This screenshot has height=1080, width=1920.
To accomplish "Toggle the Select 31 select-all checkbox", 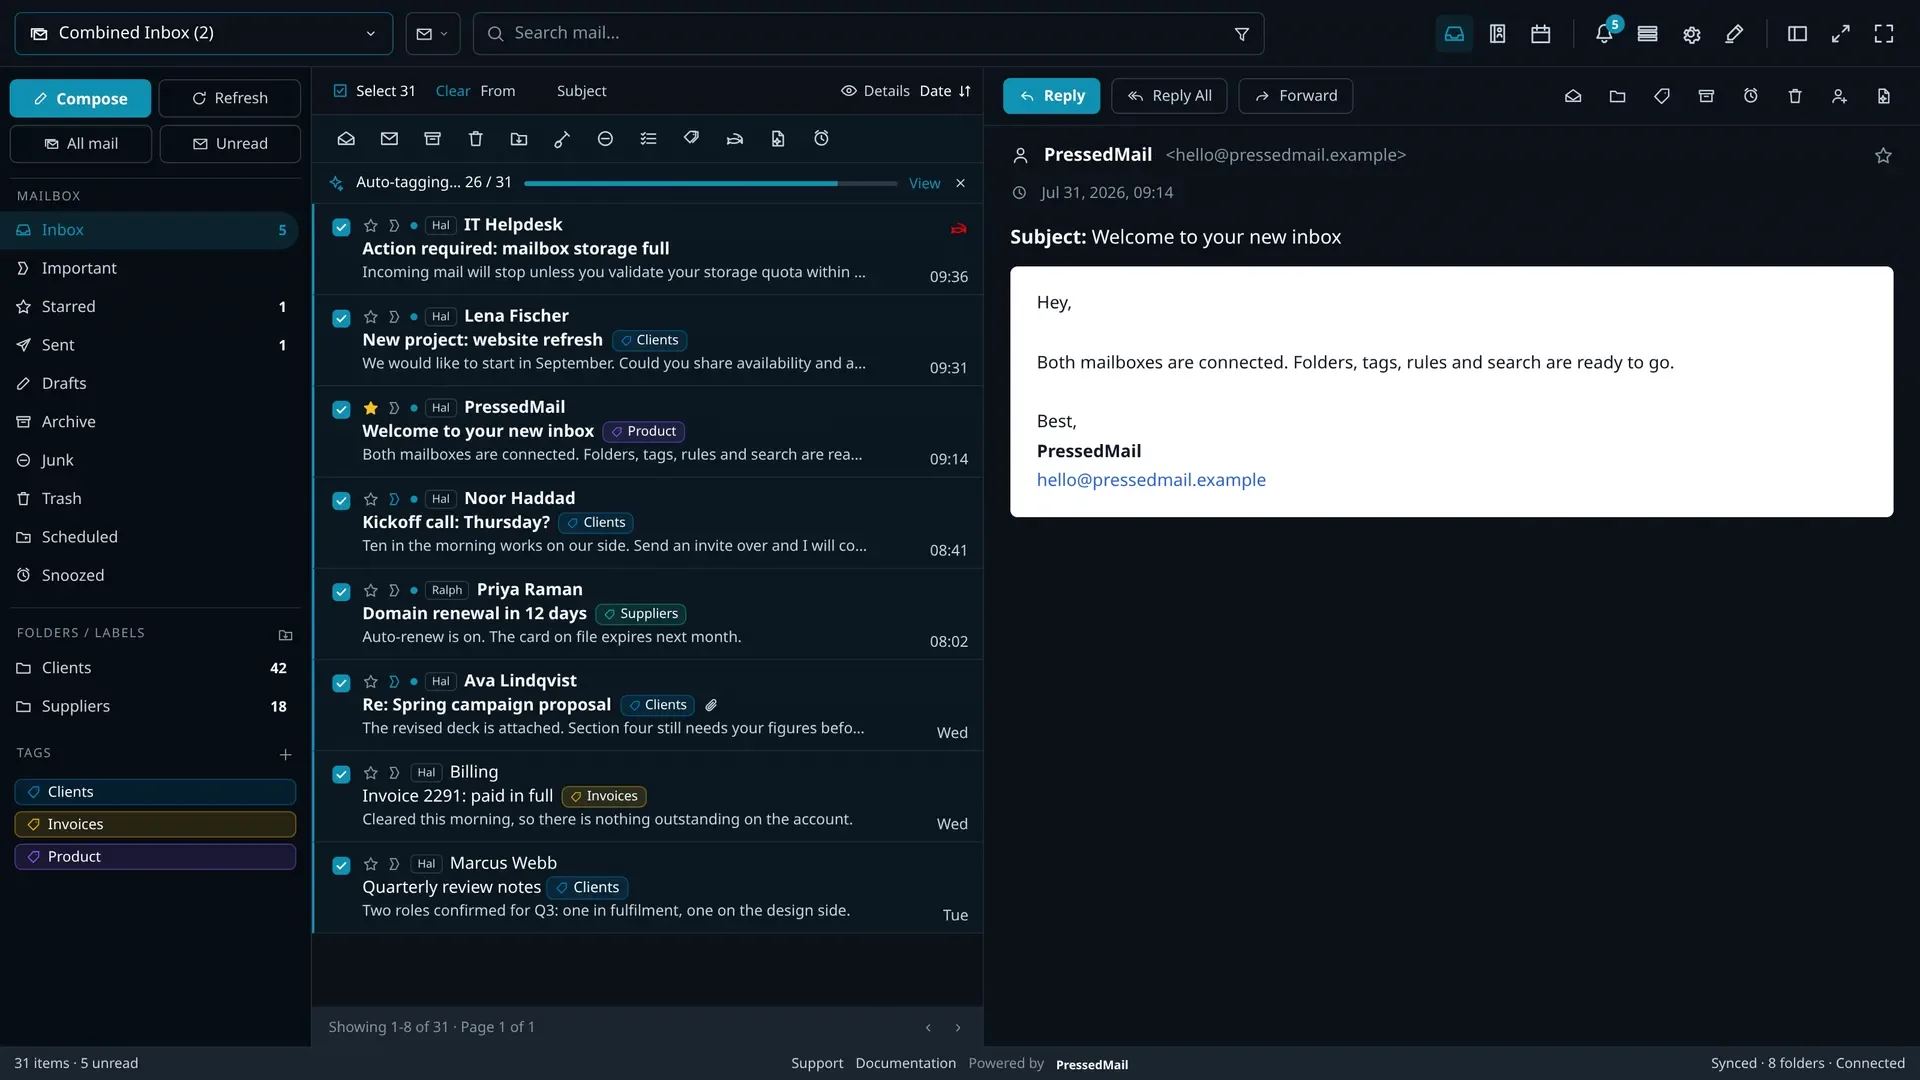I will [x=340, y=91].
